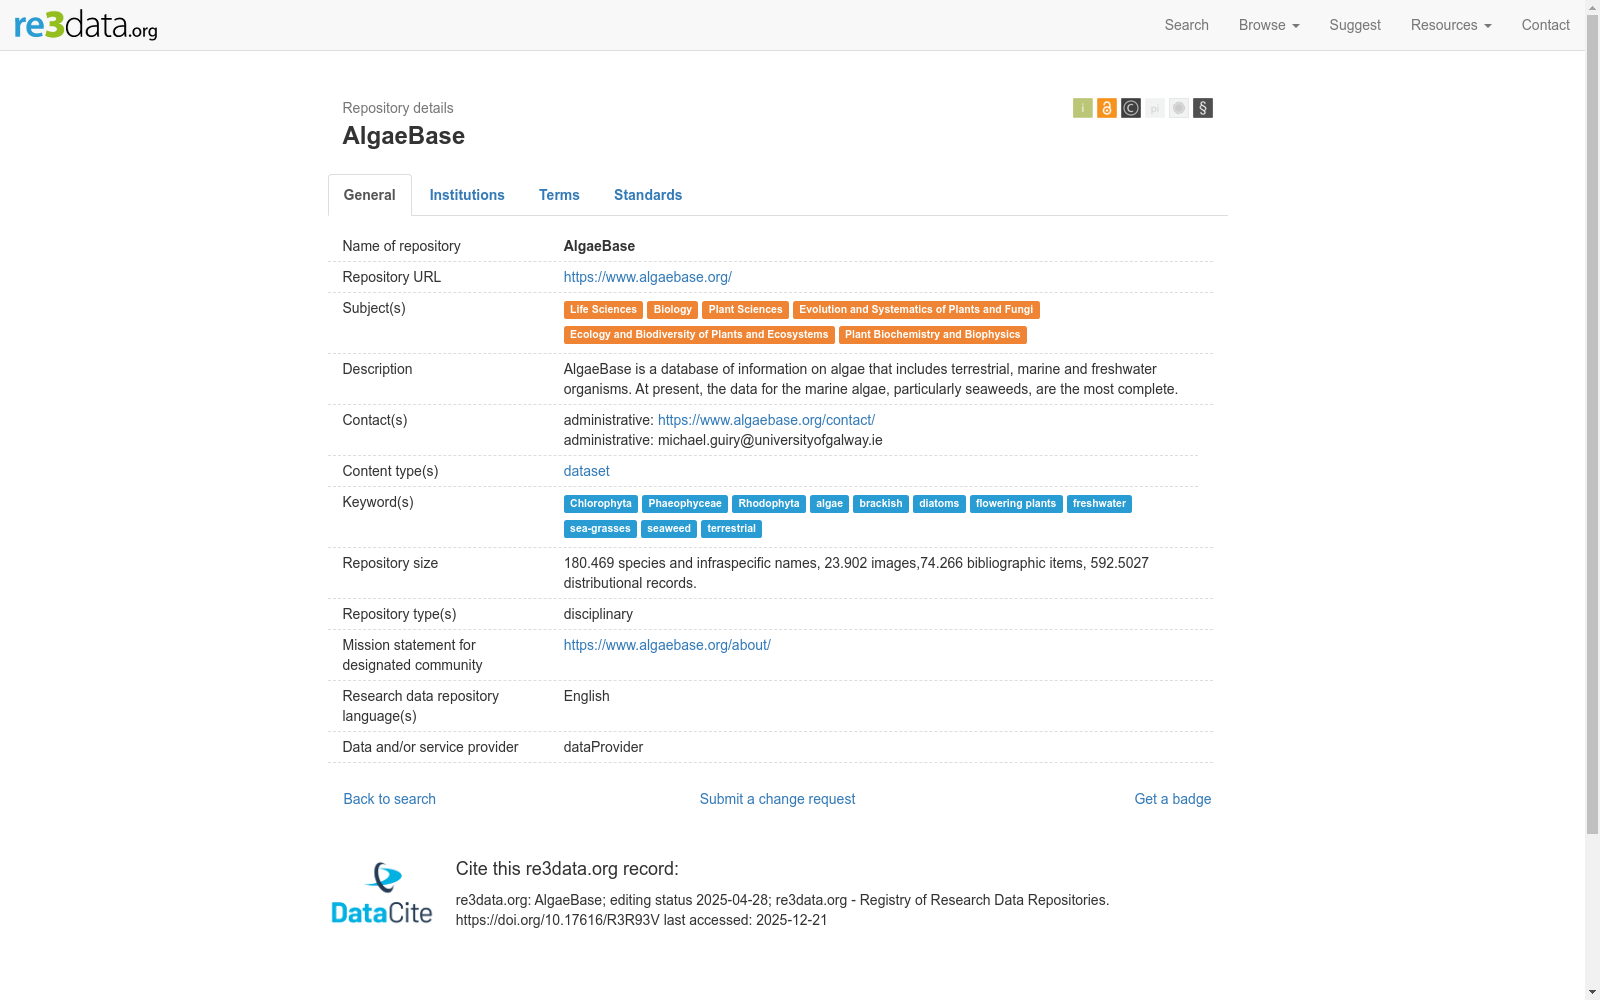Click the greyed-out certificate seal icon
The width and height of the screenshot is (1600, 1000).
coord(1178,108)
